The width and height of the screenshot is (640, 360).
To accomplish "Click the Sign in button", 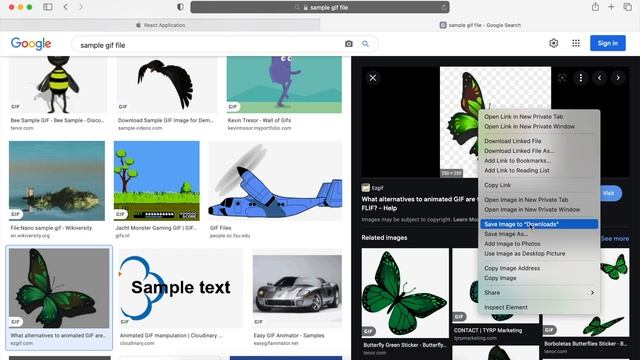I will [x=607, y=43].
